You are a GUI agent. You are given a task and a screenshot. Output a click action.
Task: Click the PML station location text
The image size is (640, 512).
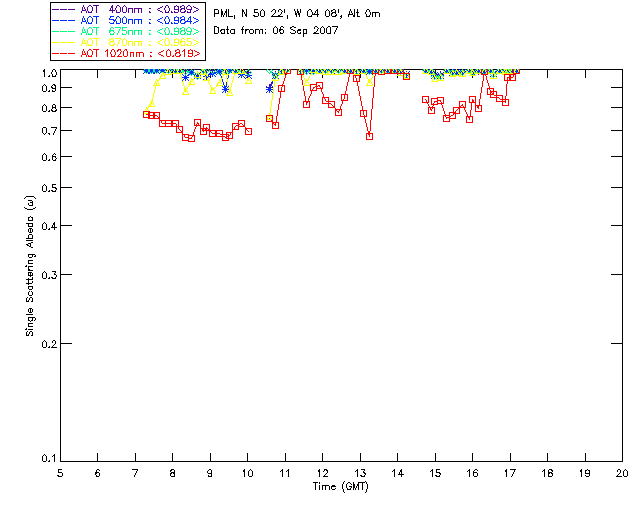pos(297,14)
